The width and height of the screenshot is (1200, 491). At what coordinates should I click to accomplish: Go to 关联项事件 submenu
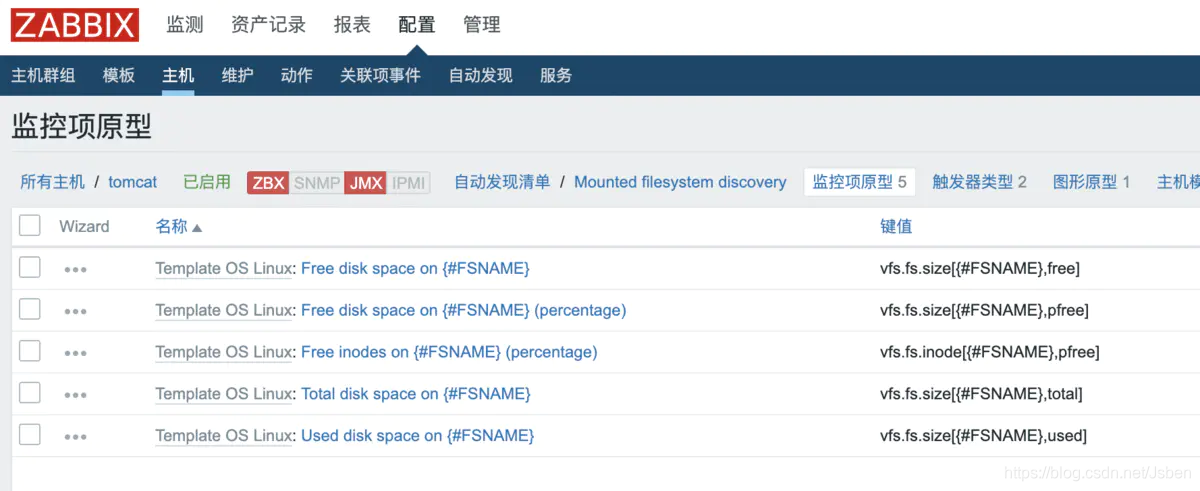point(380,75)
